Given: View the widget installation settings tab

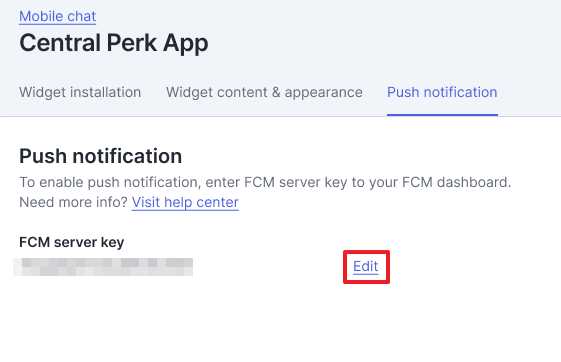Looking at the screenshot, I should pyautogui.click(x=80, y=92).
